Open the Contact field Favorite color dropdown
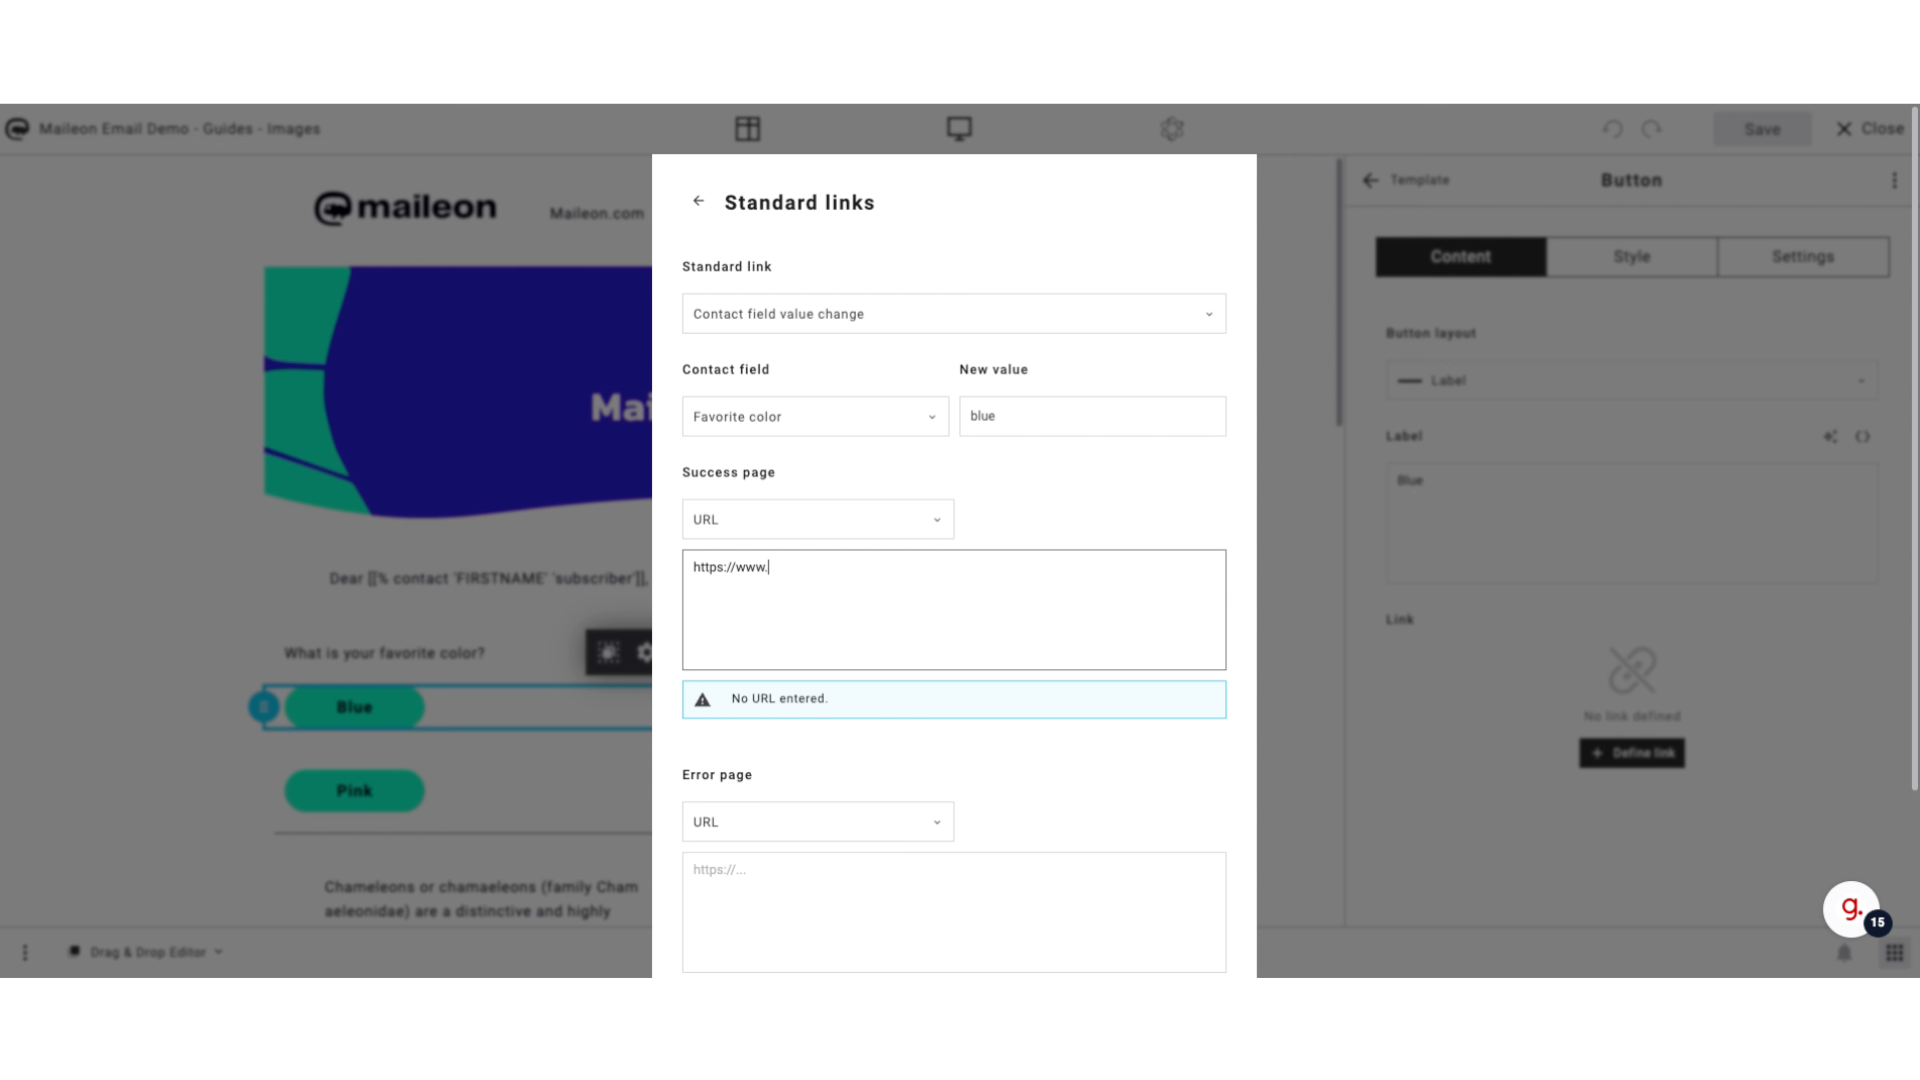This screenshot has width=1920, height=1080. pyautogui.click(x=815, y=417)
